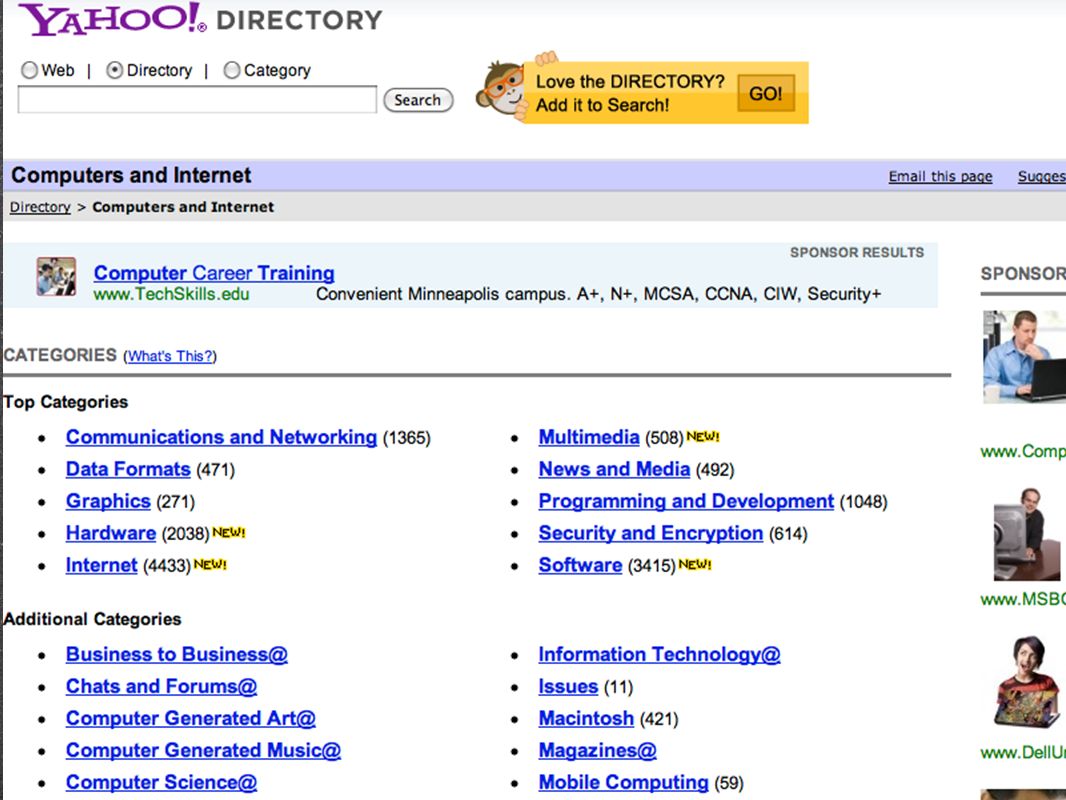Viewport: 1066px width, 800px height.
Task: Select the Directory radio button
Action: 114,70
